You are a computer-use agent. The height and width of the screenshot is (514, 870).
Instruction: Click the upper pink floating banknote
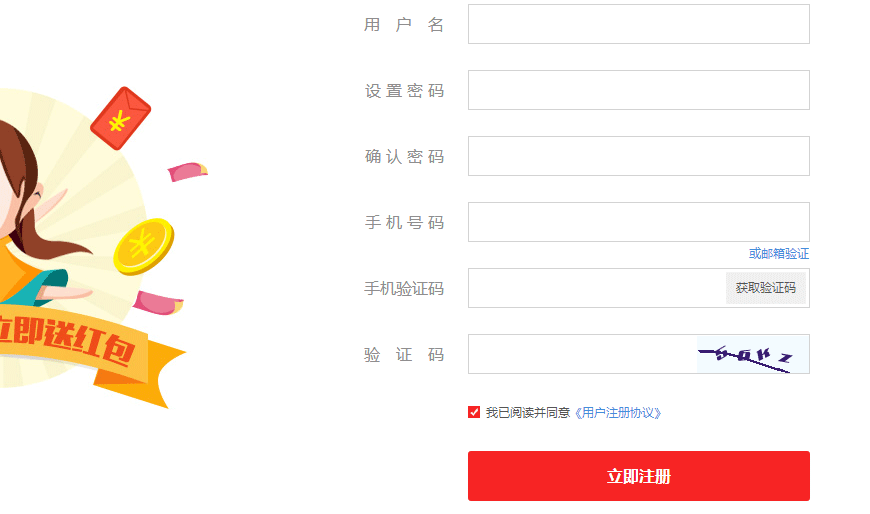tap(188, 172)
